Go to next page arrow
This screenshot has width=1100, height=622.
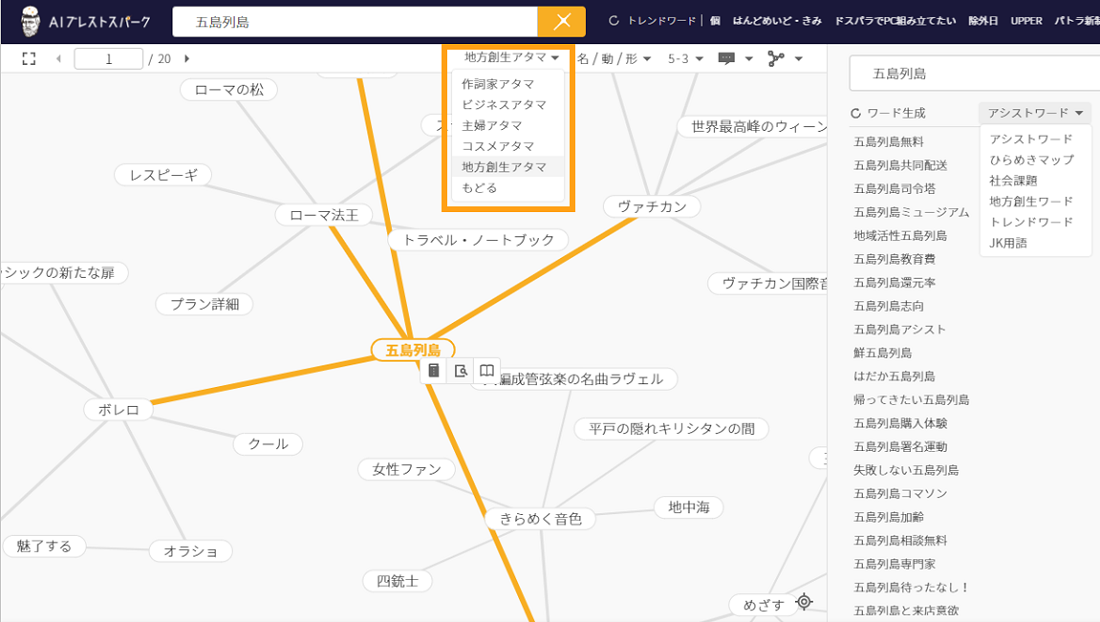187,59
